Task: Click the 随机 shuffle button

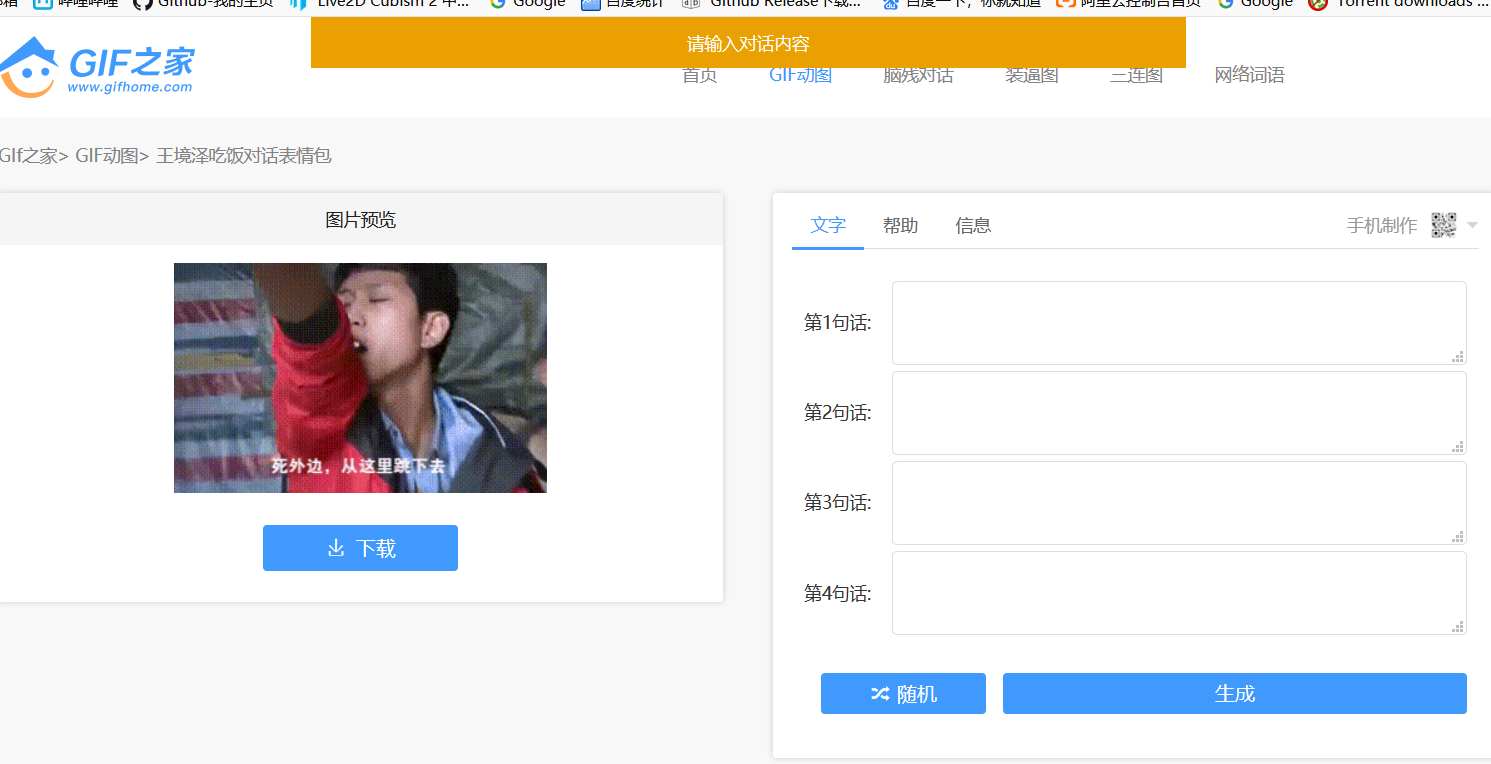Action: (903, 694)
